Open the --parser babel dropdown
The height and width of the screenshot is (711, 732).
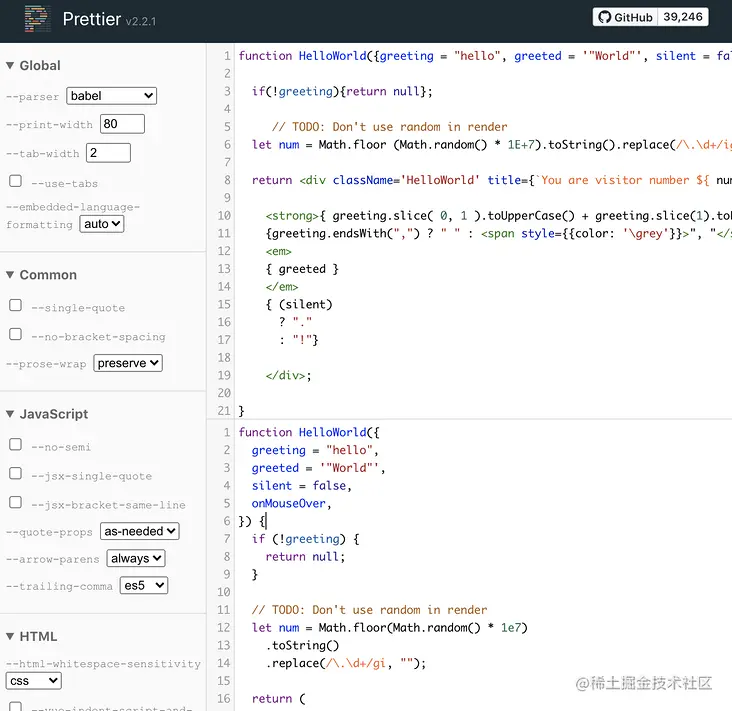click(112, 96)
